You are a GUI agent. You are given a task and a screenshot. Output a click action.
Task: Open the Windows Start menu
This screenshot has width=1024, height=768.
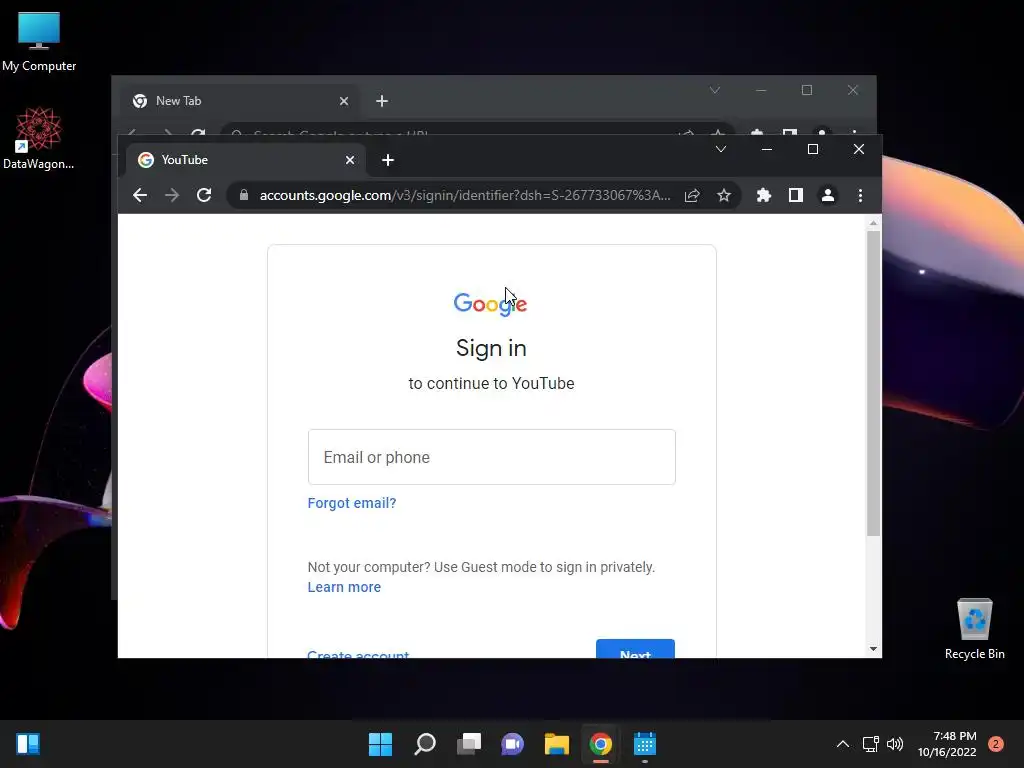380,744
